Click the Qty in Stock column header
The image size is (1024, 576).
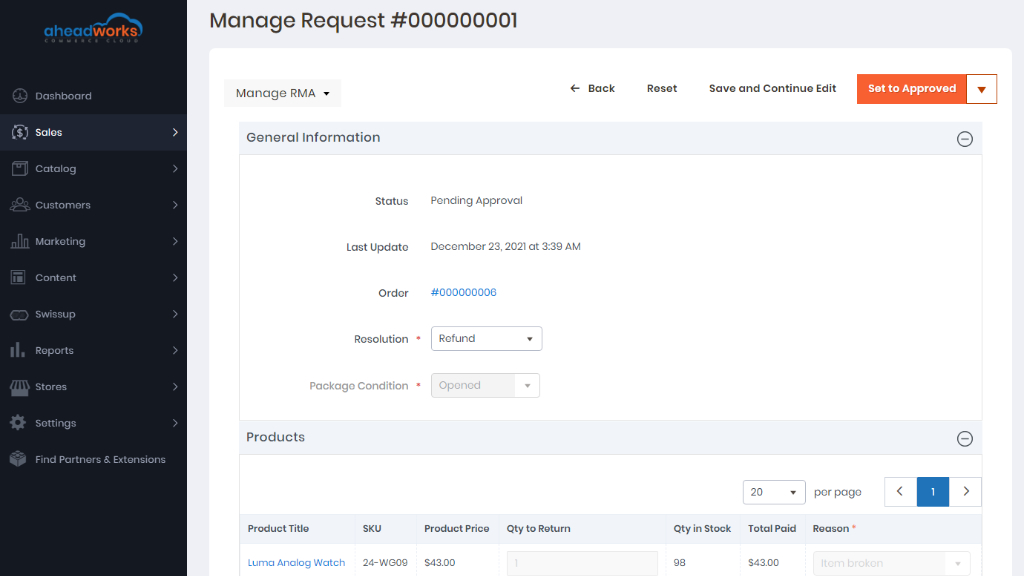point(702,528)
